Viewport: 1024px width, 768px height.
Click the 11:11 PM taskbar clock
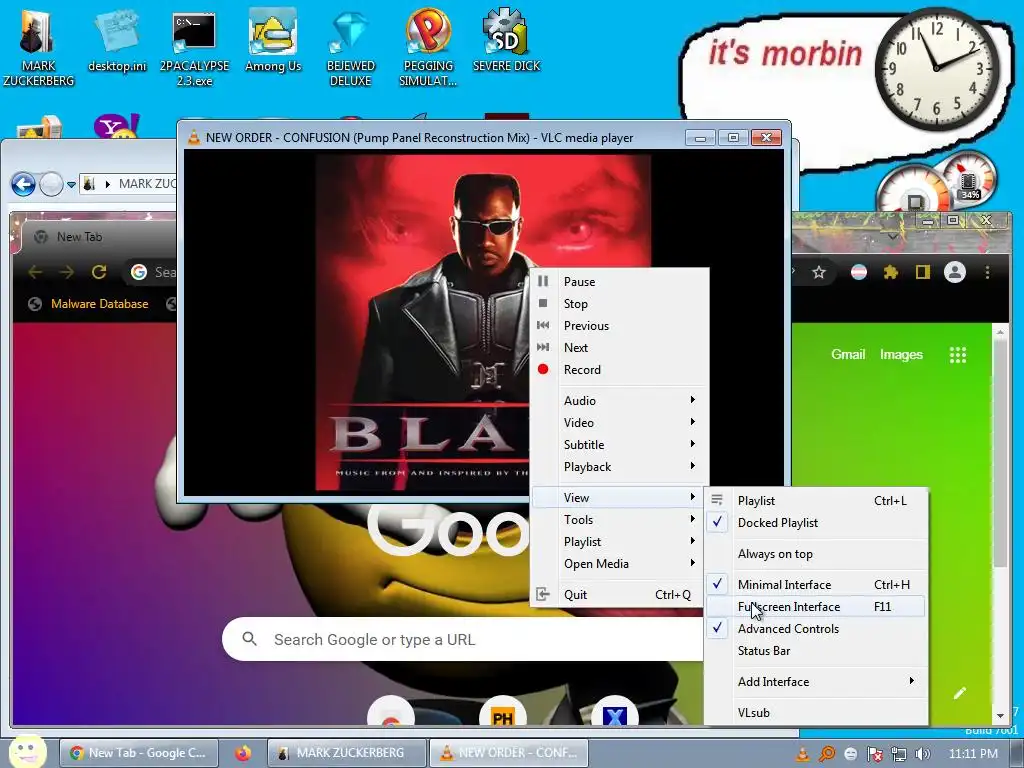973,754
